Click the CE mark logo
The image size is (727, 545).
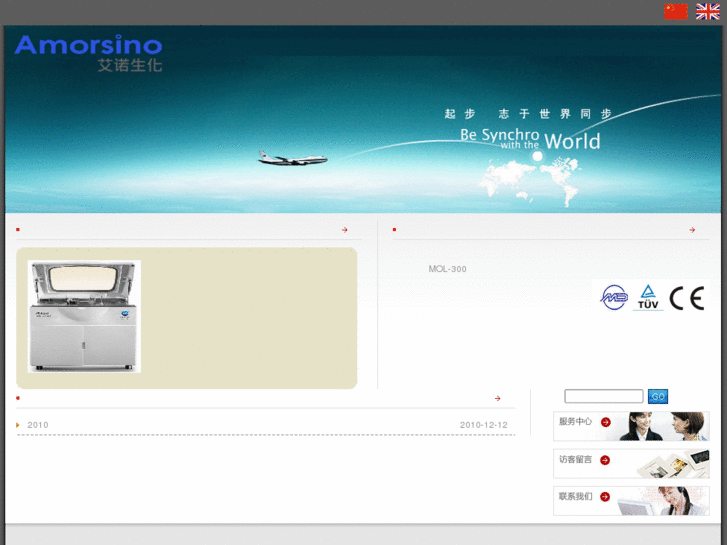coord(687,298)
